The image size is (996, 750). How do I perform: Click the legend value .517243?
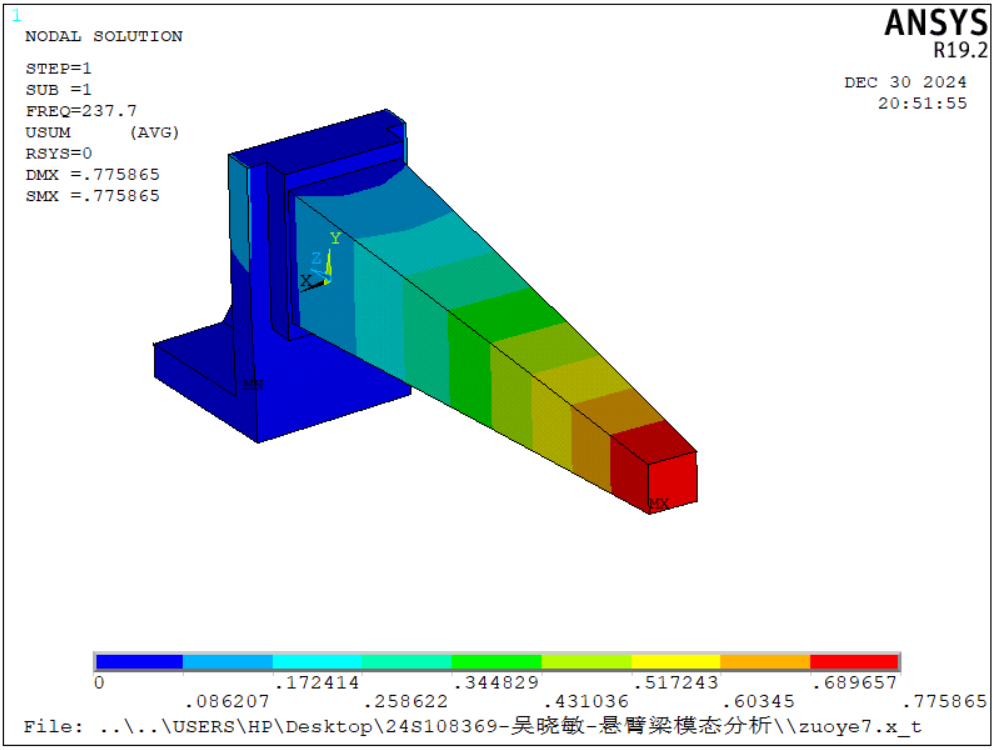click(x=676, y=683)
